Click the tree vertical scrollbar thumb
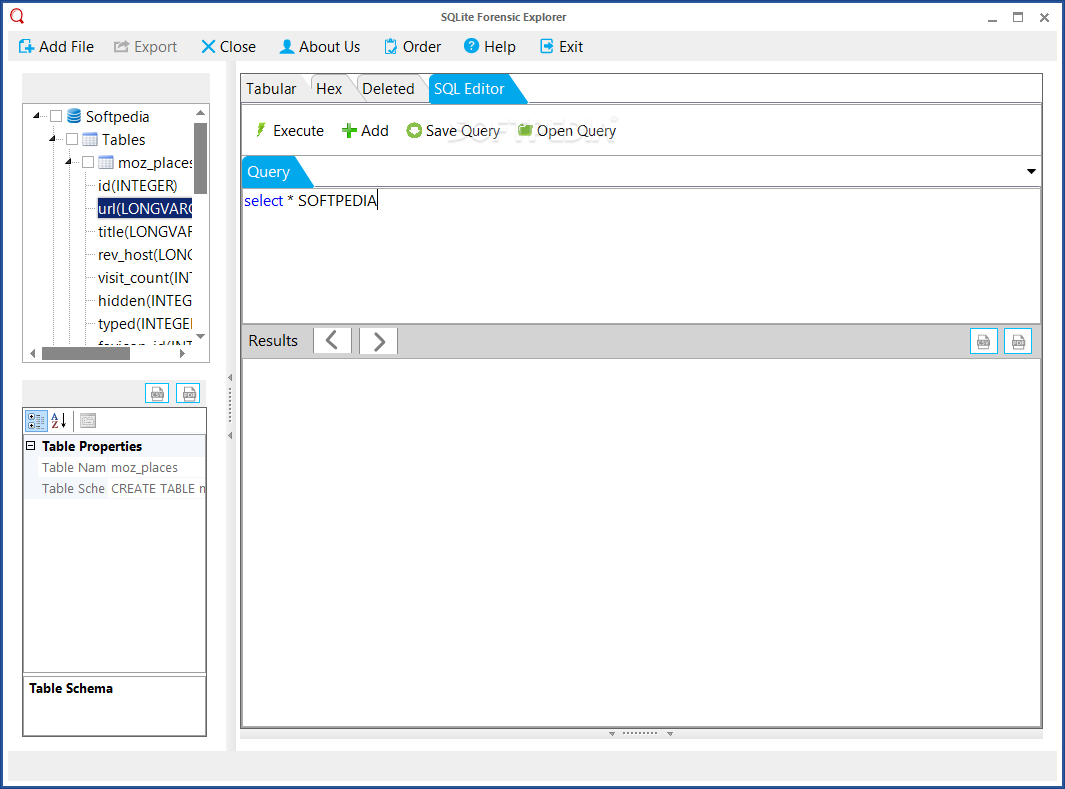Screen dimensions: 1065x789 tap(200, 158)
